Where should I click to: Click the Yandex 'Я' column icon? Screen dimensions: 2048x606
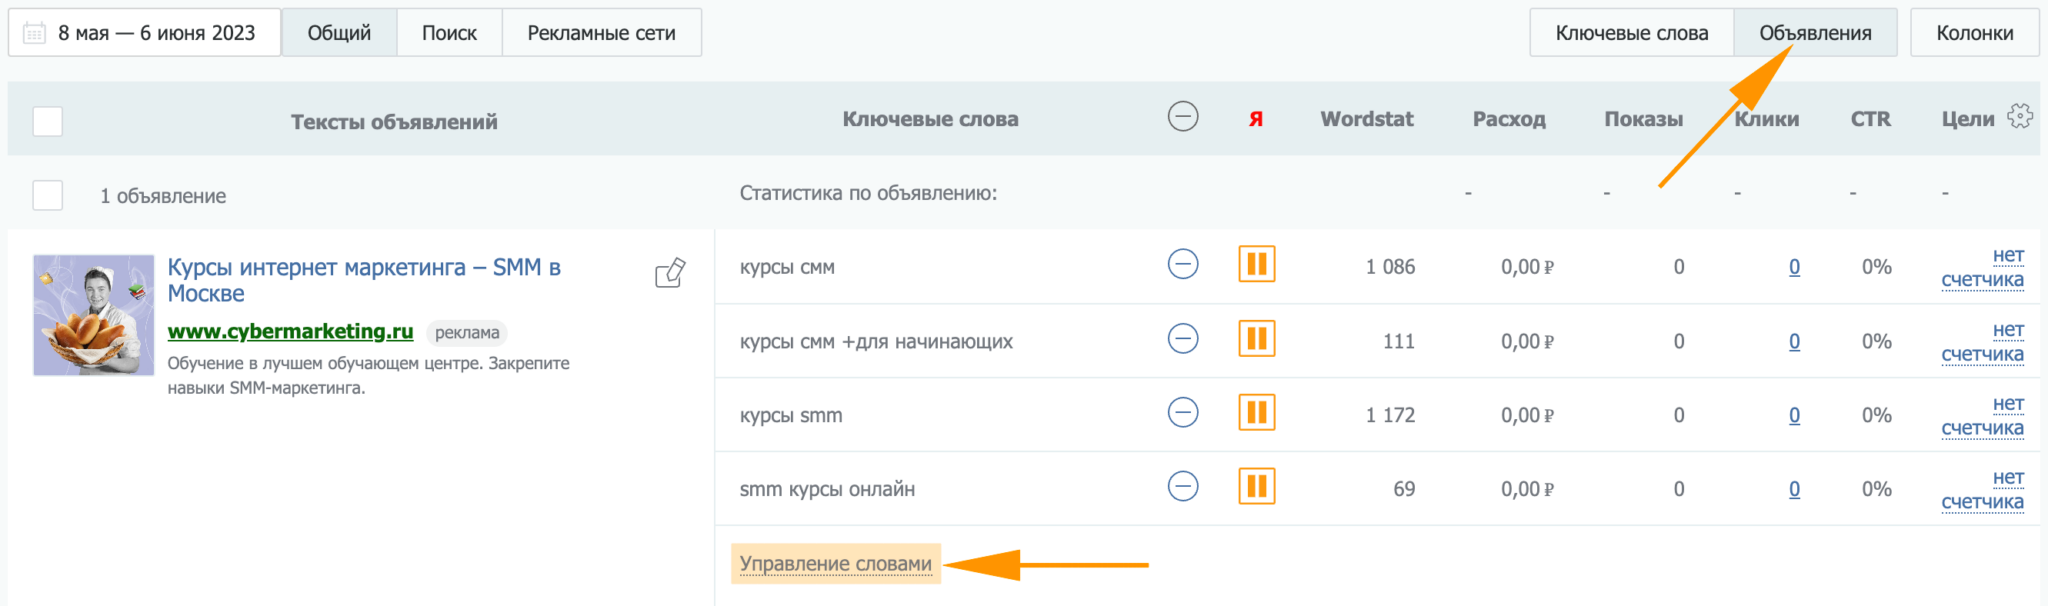click(x=1256, y=119)
